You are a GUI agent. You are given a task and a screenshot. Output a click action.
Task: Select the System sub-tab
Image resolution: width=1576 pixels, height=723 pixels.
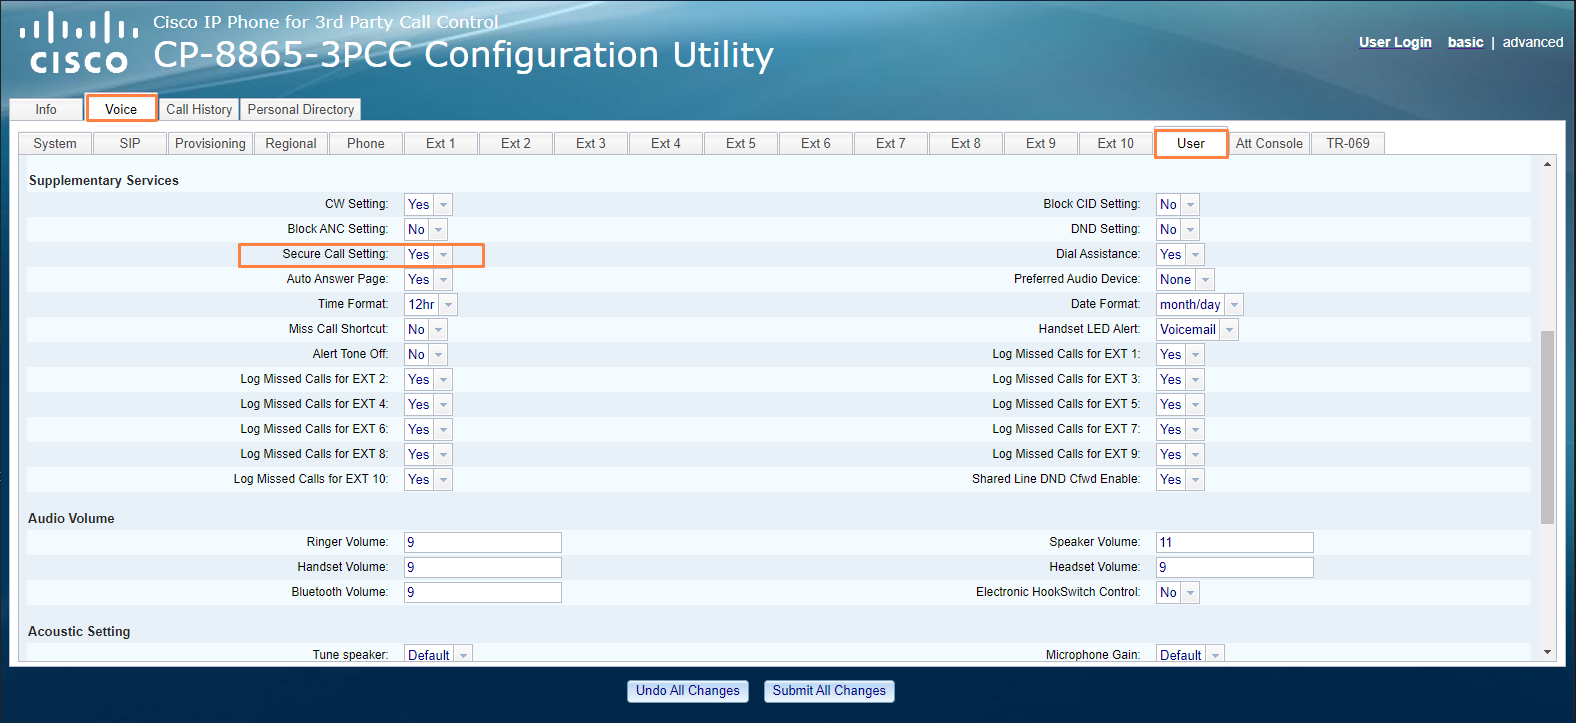[55, 143]
